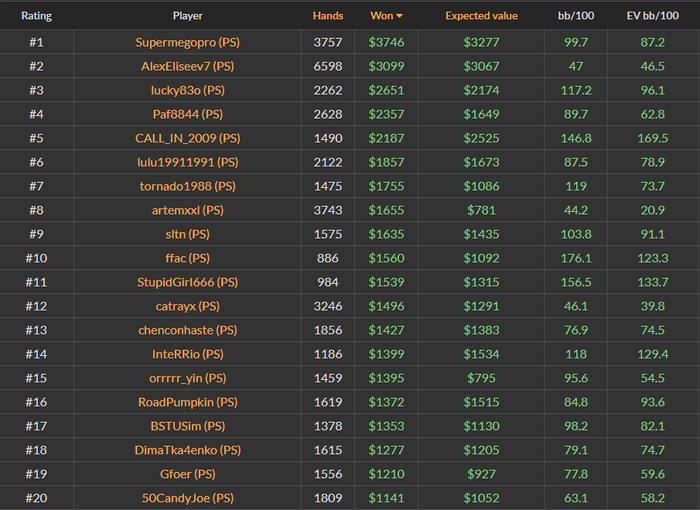The width and height of the screenshot is (700, 510).
Task: Select player lucky83o
Action: point(187,90)
